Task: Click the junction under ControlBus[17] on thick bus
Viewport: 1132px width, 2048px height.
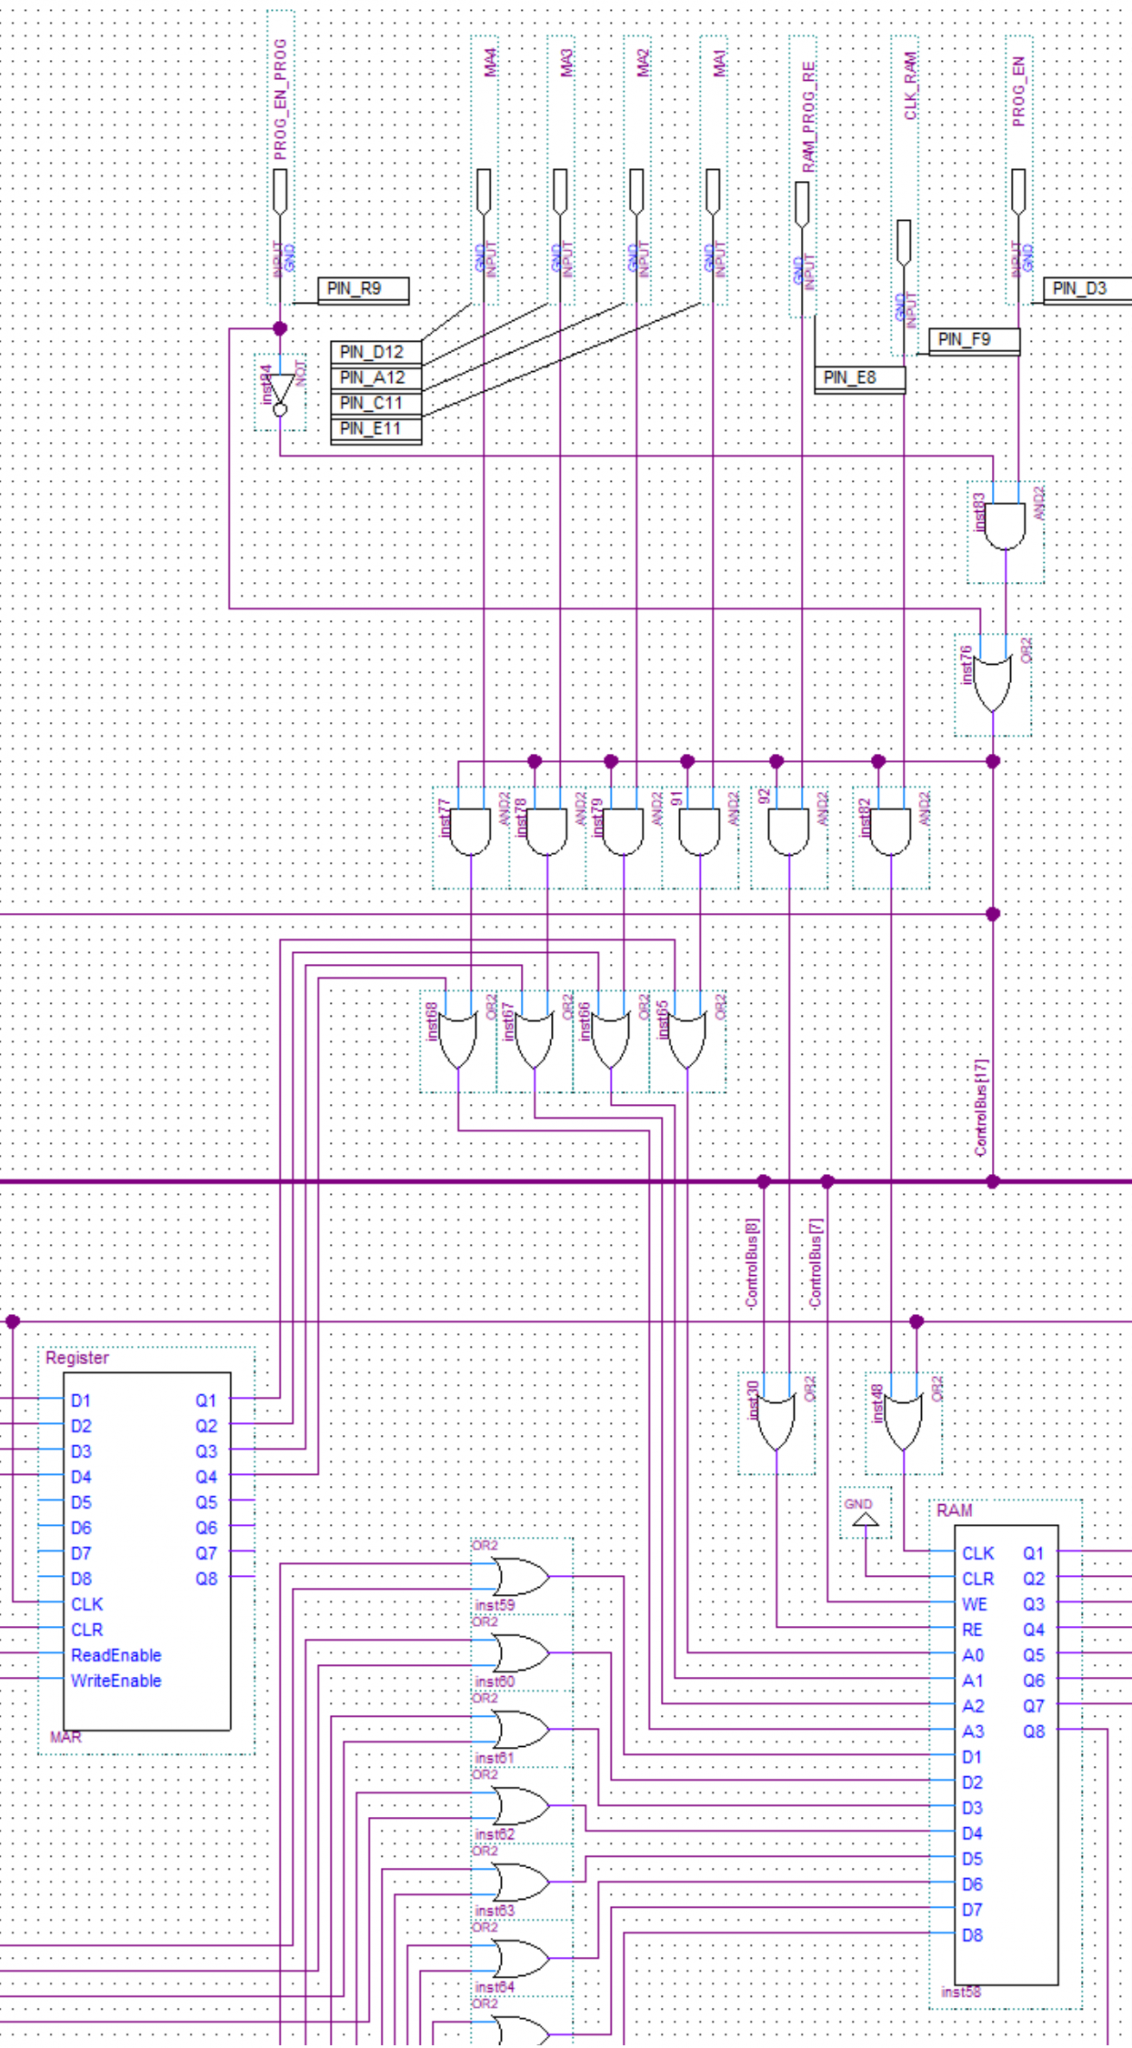Action: pos(993,1182)
